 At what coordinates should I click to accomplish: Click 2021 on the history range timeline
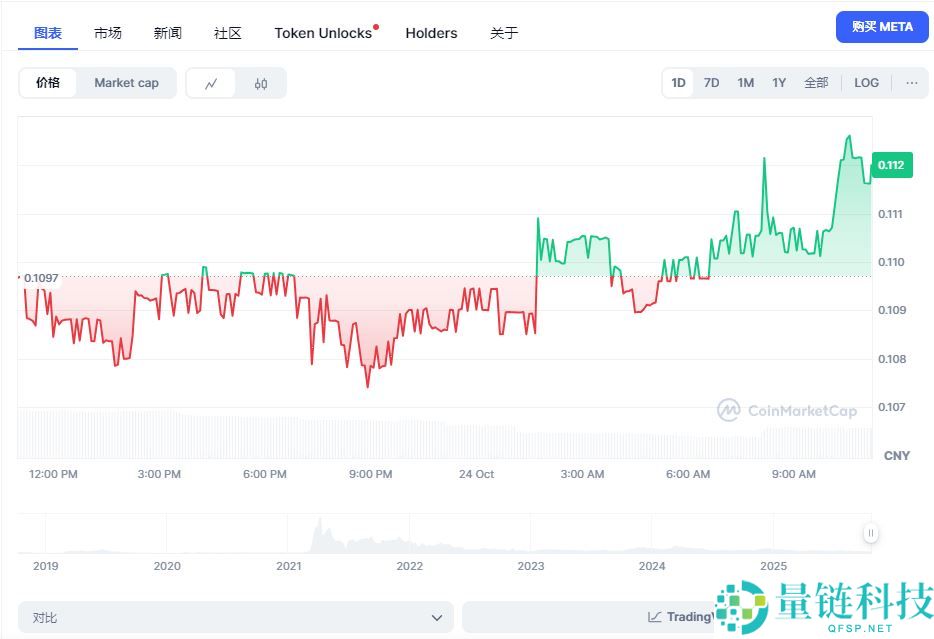point(288,566)
